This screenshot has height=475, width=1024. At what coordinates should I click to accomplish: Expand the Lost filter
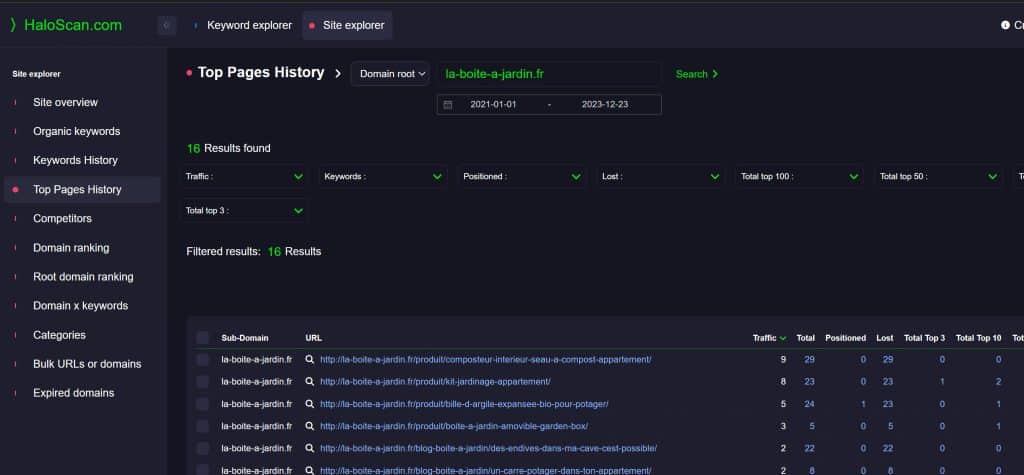coord(661,176)
